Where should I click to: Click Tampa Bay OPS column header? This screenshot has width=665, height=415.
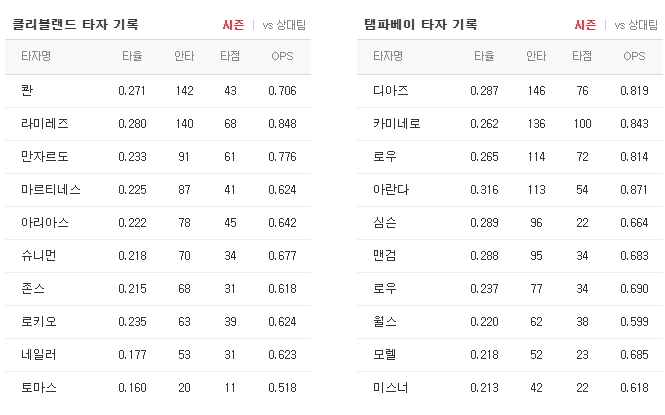[634, 56]
